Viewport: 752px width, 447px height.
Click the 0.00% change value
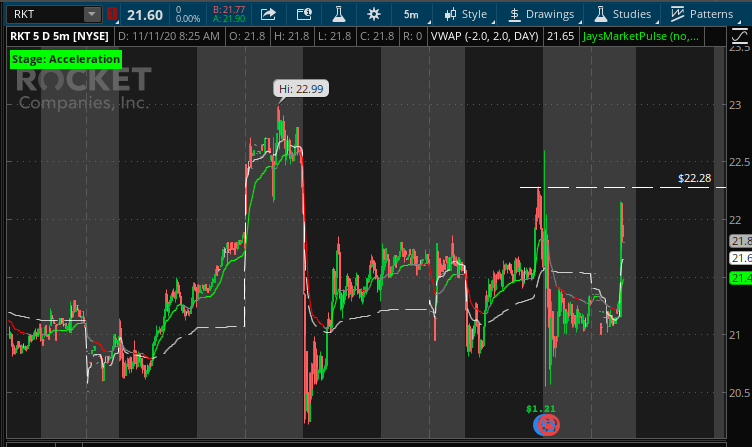coord(188,19)
